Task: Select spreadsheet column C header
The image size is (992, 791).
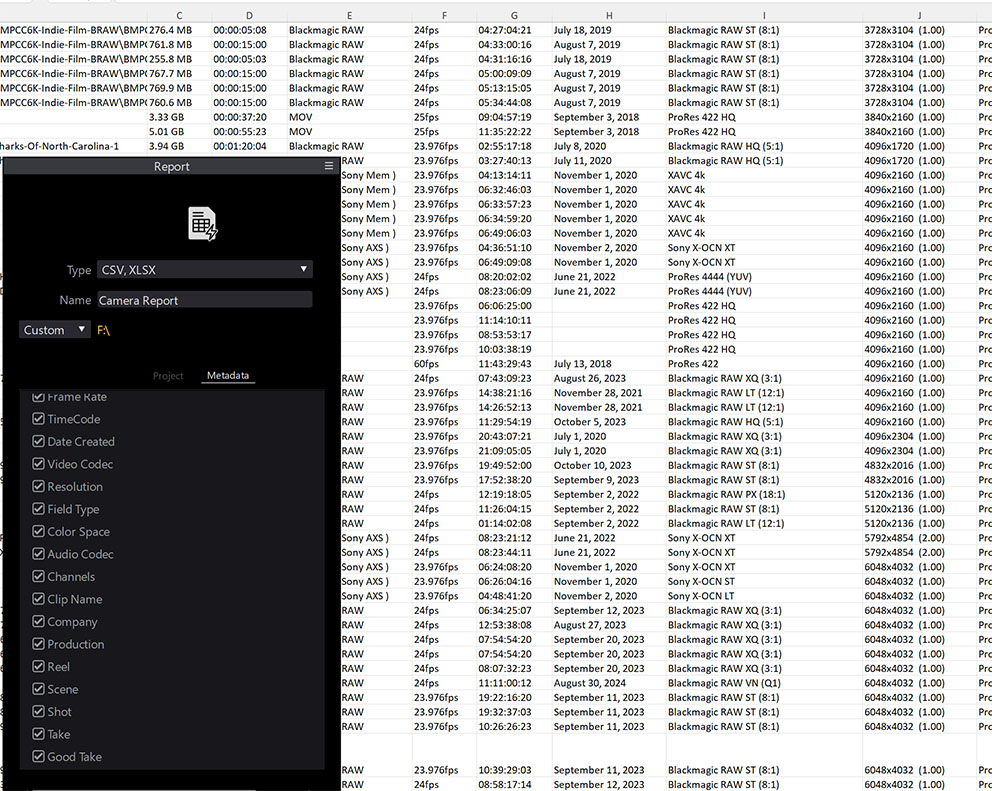Action: (x=179, y=15)
